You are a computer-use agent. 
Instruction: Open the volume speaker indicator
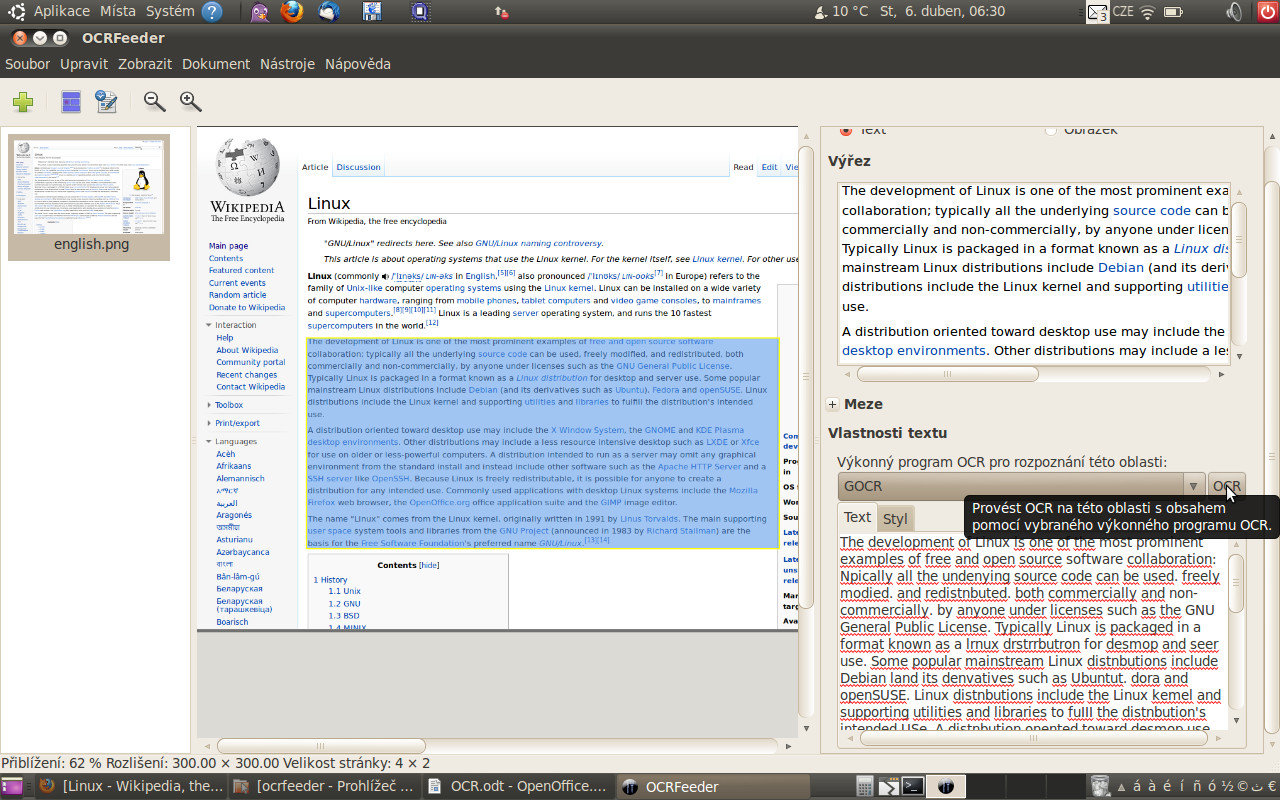pos(1235,12)
